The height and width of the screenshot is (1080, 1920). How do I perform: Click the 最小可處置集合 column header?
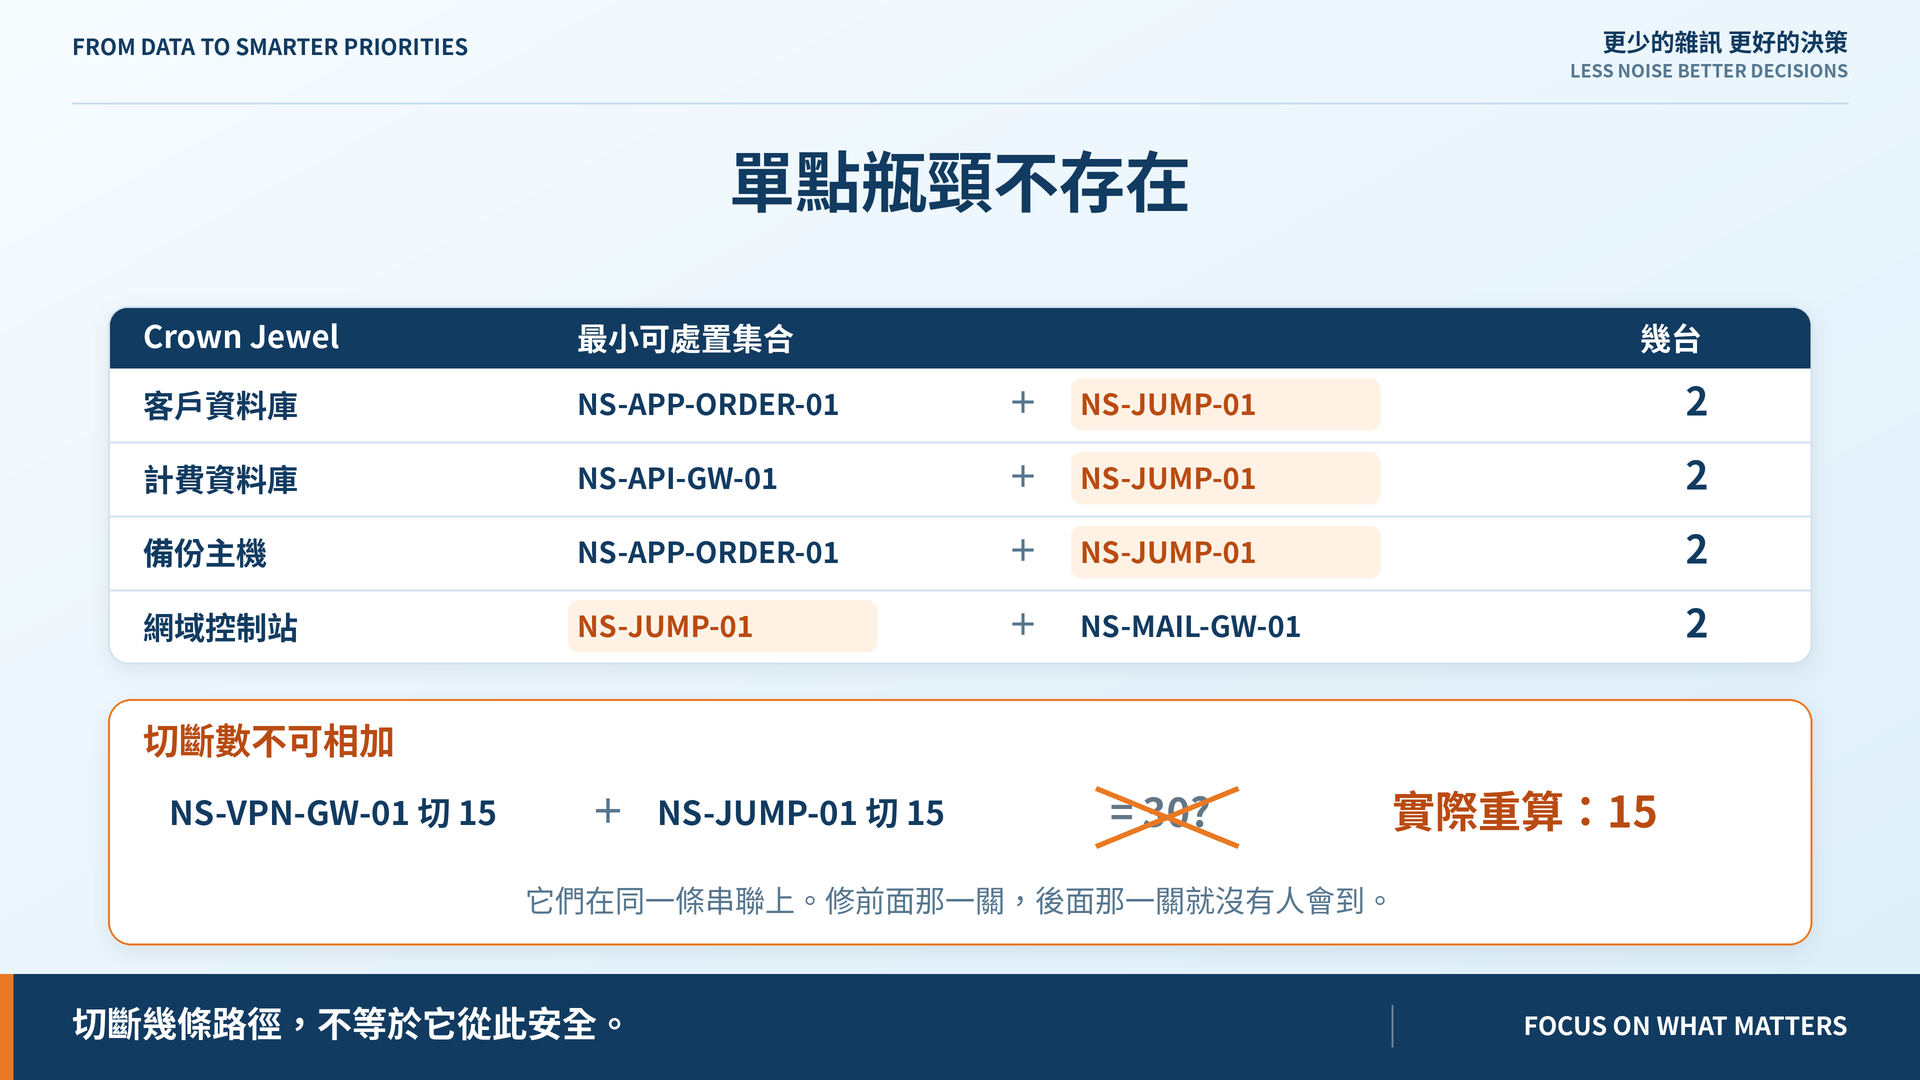(685, 339)
